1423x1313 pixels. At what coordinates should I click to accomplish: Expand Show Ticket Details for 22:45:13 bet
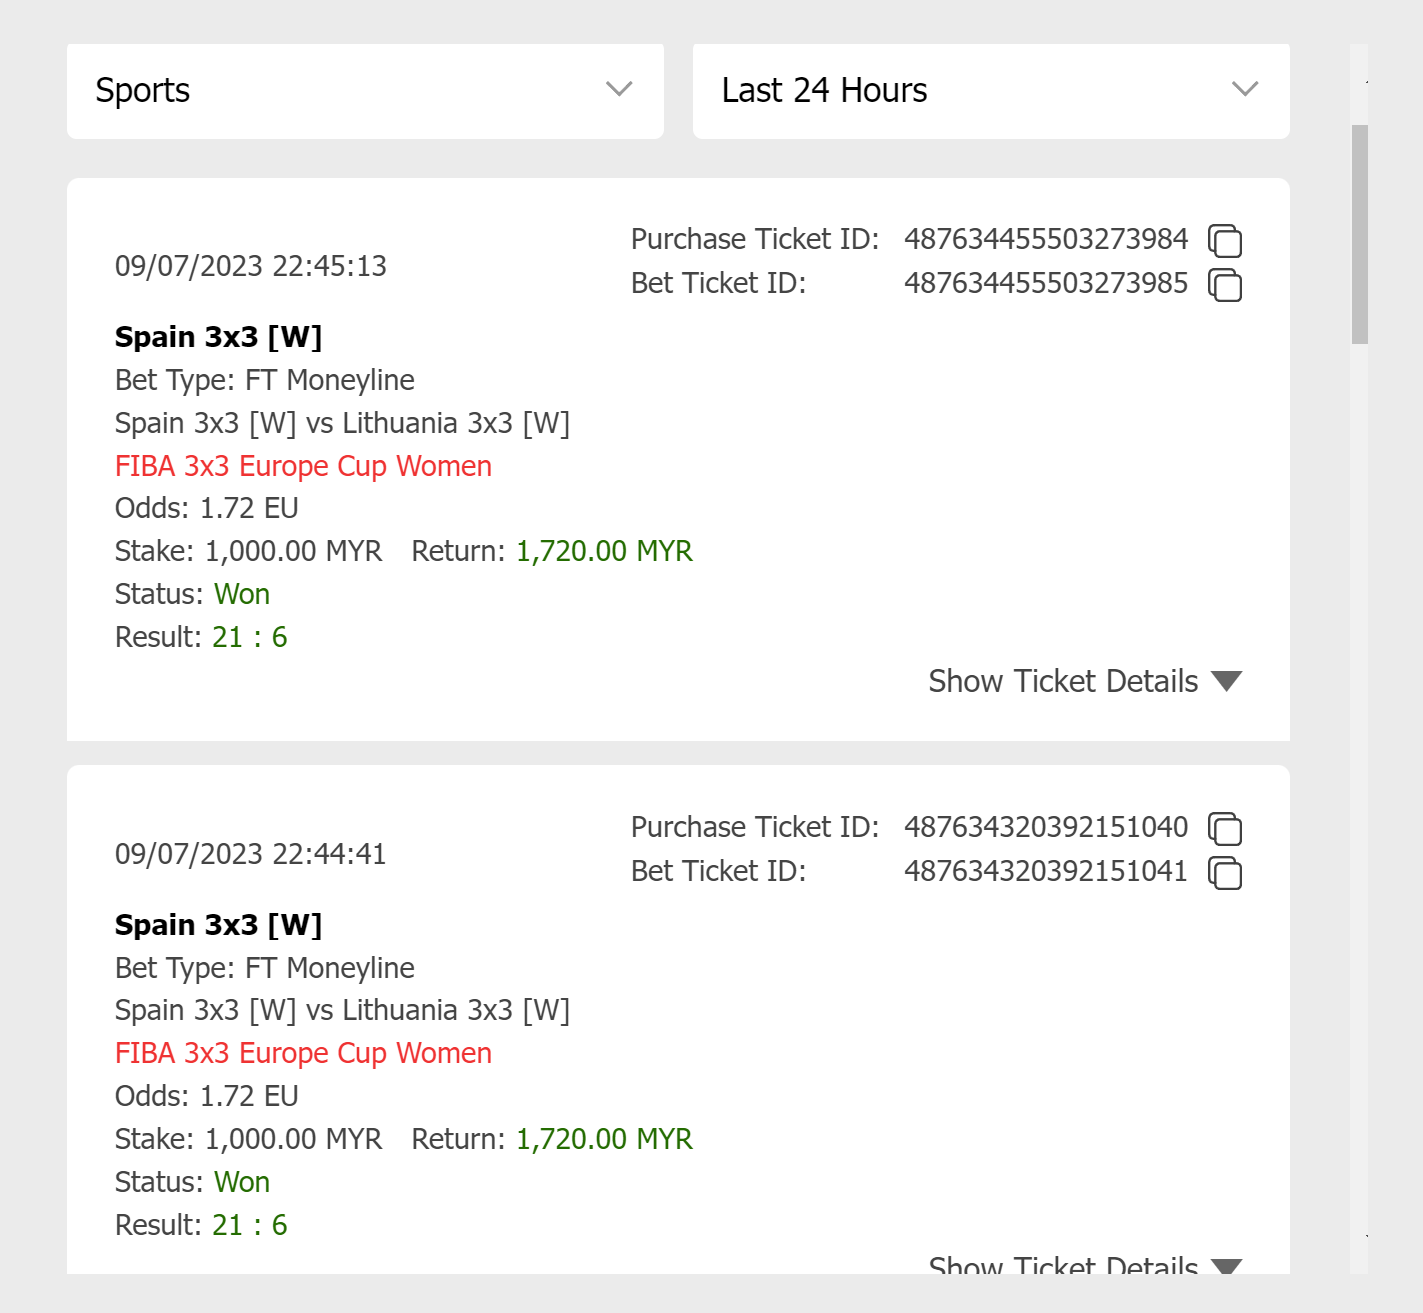click(1084, 681)
